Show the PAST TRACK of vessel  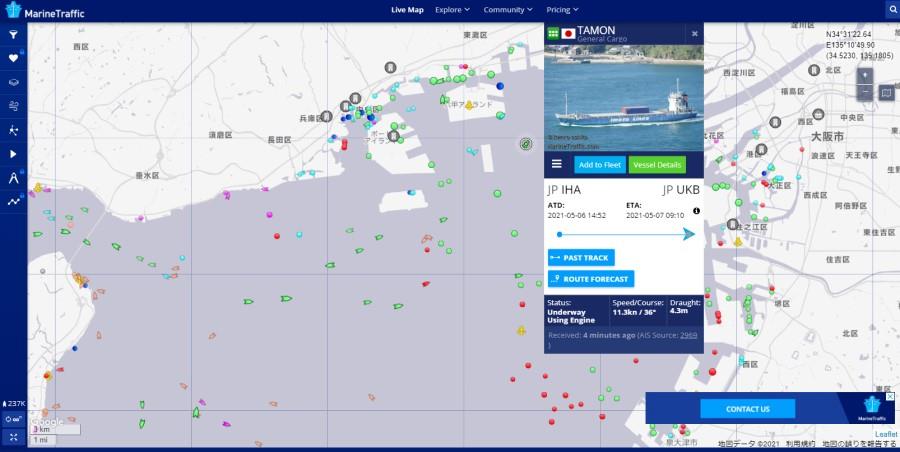[x=581, y=258]
